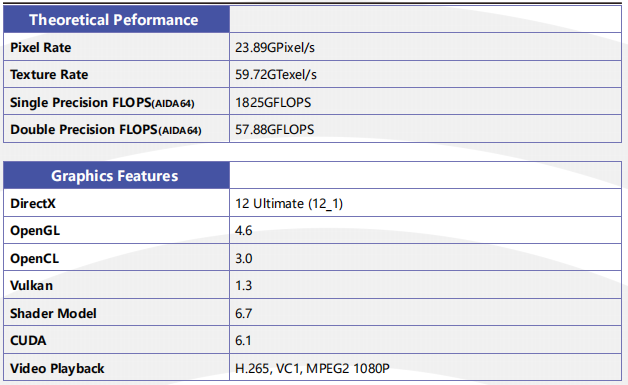Select Single Precision FLOPS label
The height and width of the screenshot is (385, 628).
point(102,103)
